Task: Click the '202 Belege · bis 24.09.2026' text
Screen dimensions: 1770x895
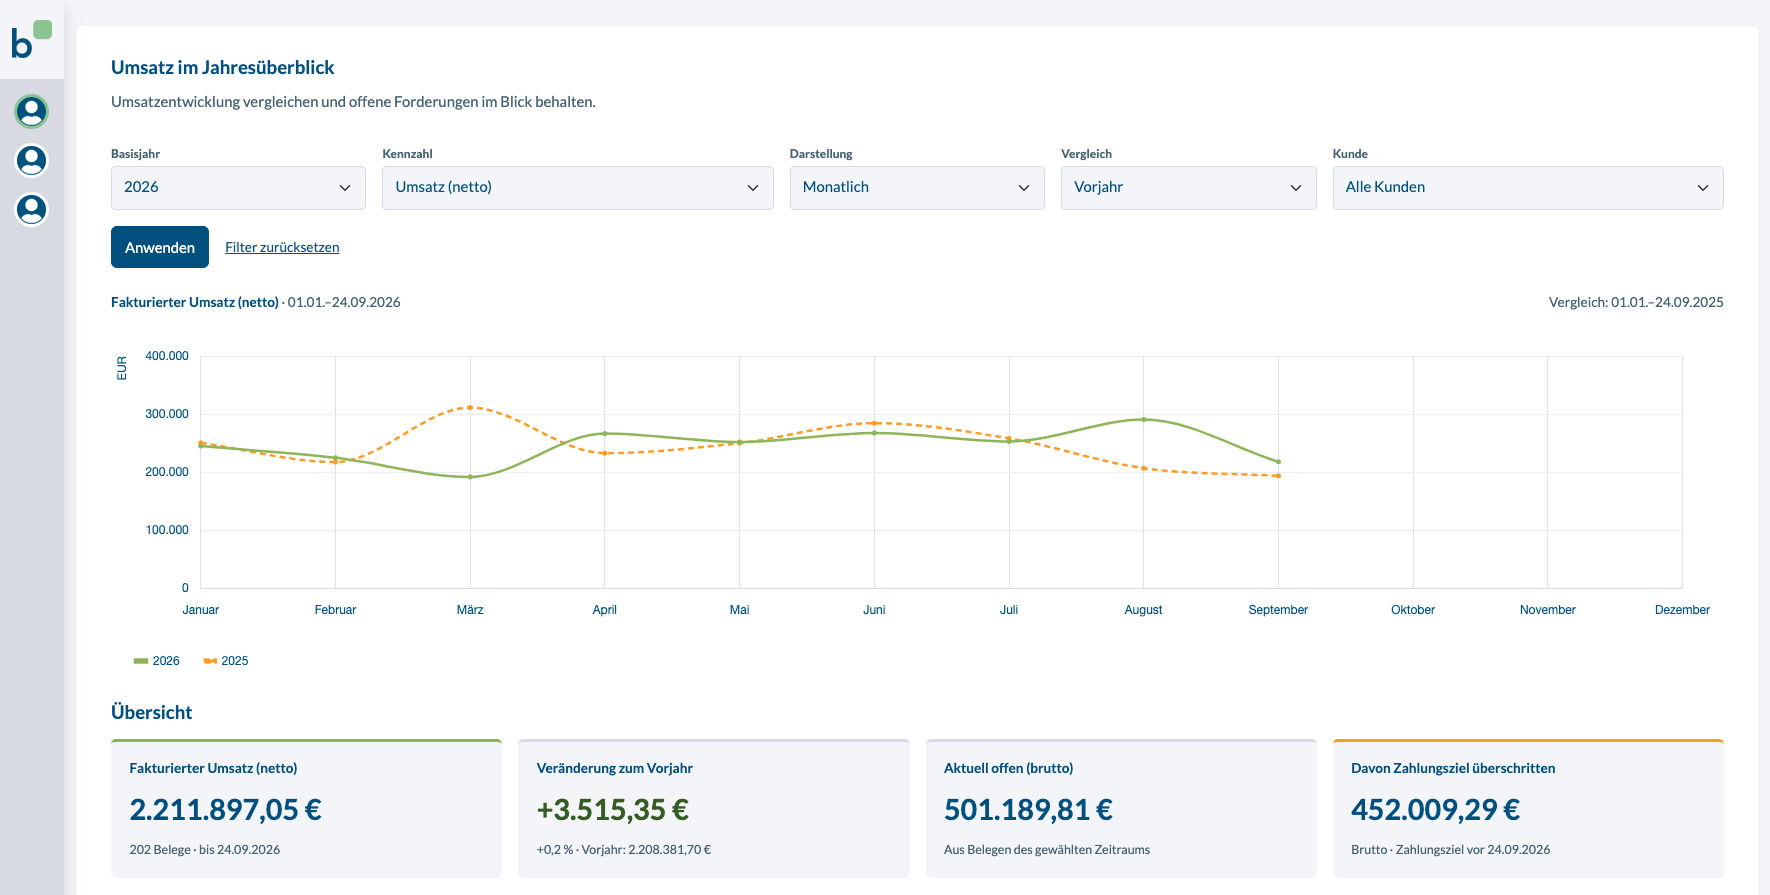Action: point(205,850)
